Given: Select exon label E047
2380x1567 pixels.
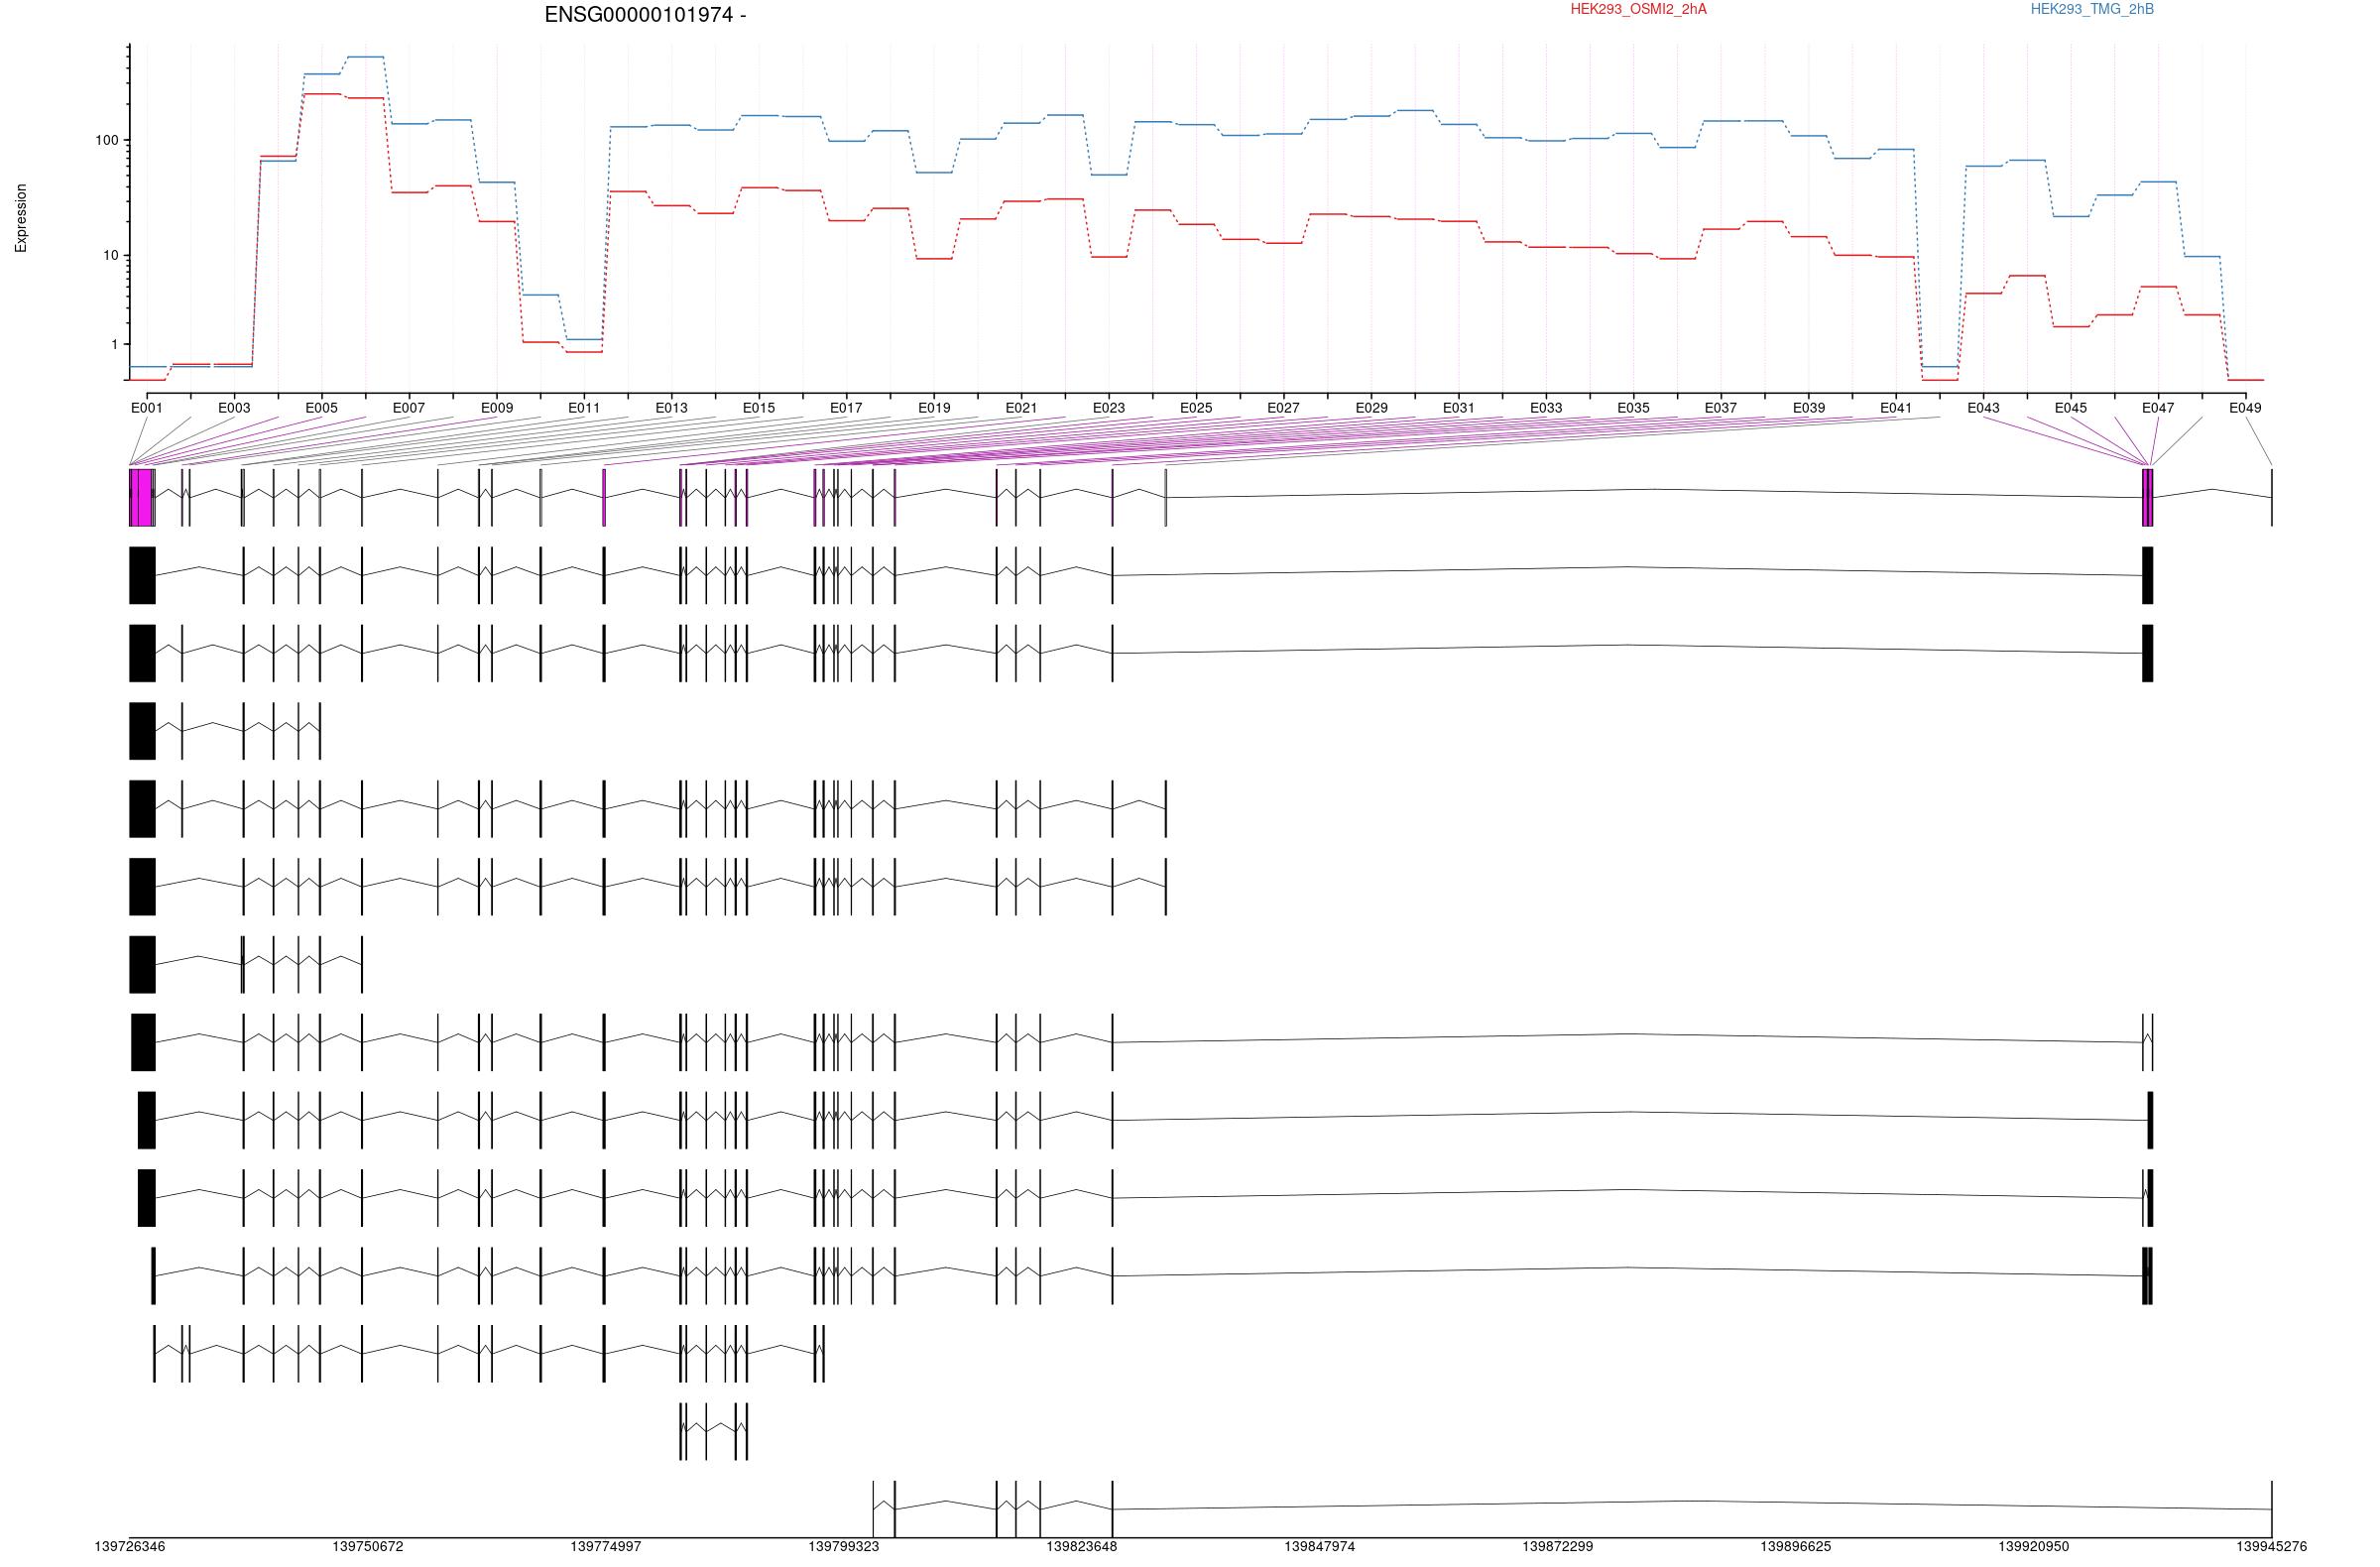Looking at the screenshot, I should (x=2158, y=408).
